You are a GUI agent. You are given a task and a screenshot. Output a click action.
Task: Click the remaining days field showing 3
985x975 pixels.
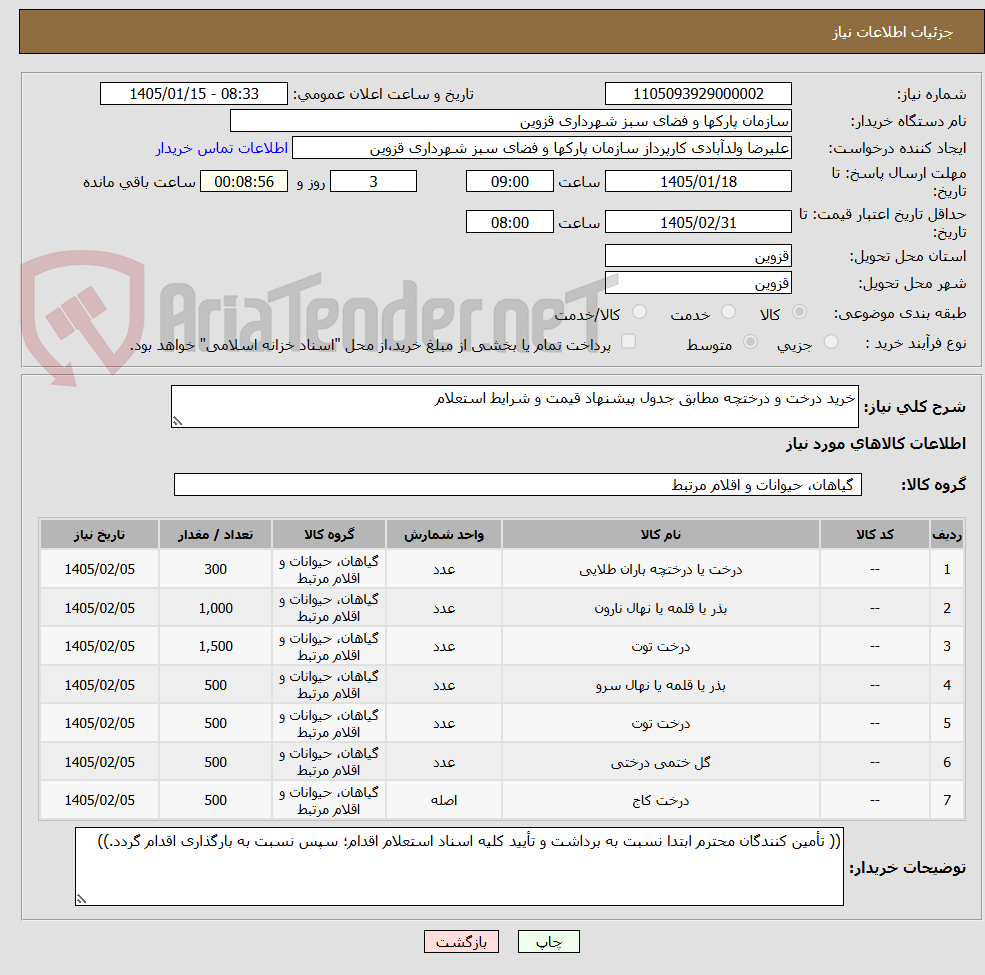(373, 182)
